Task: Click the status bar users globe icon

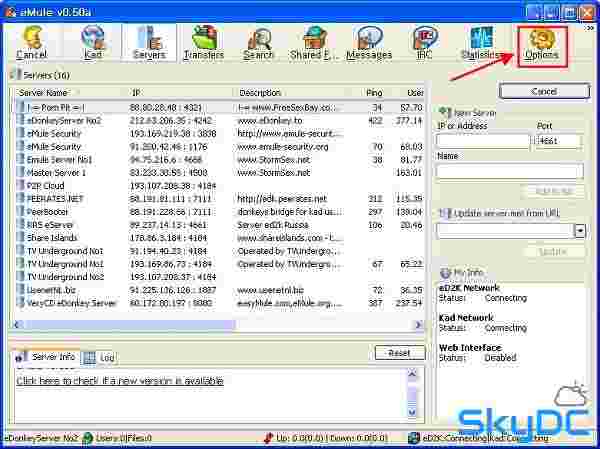Action: coord(88,438)
